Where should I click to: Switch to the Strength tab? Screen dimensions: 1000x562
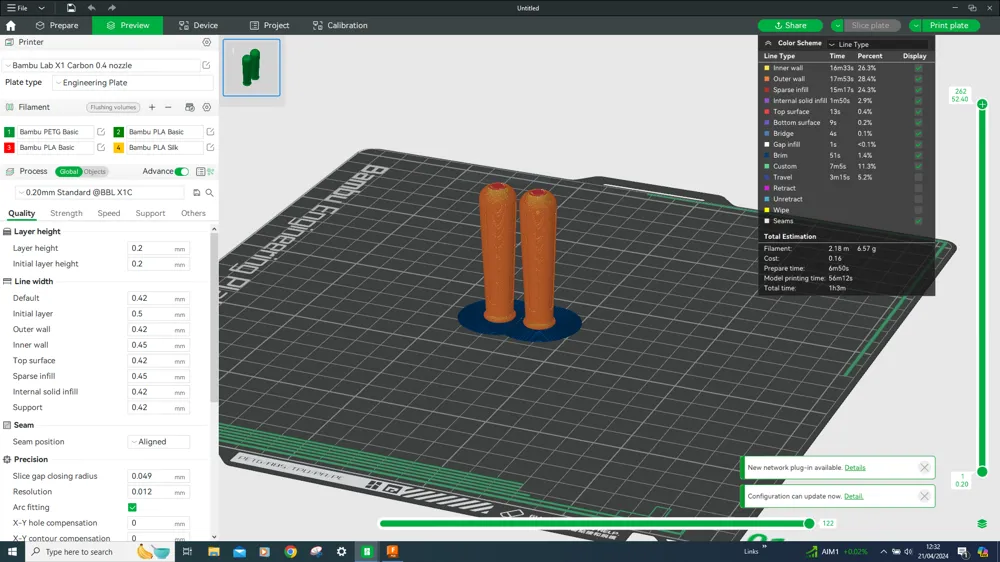(66, 213)
